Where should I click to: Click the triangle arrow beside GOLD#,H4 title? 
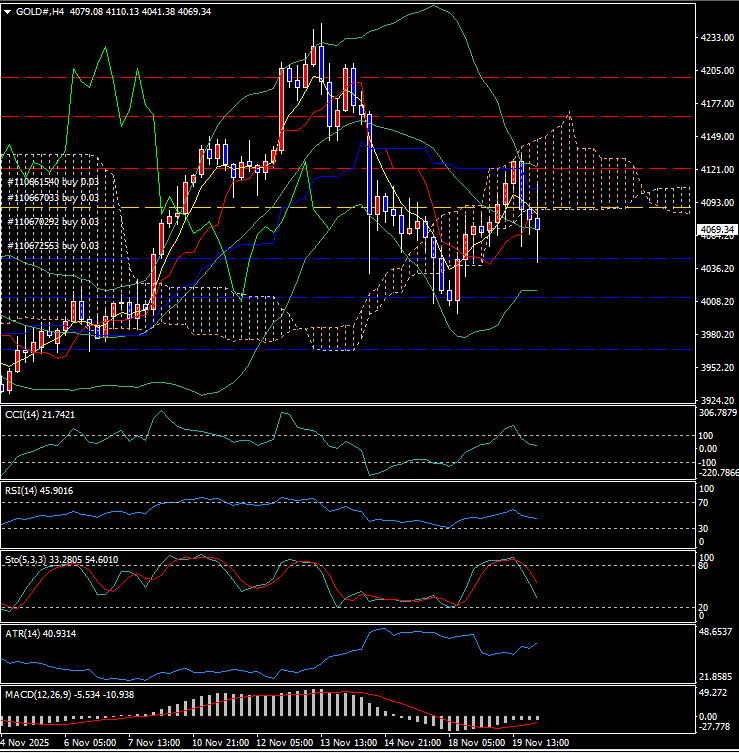(x=8, y=11)
